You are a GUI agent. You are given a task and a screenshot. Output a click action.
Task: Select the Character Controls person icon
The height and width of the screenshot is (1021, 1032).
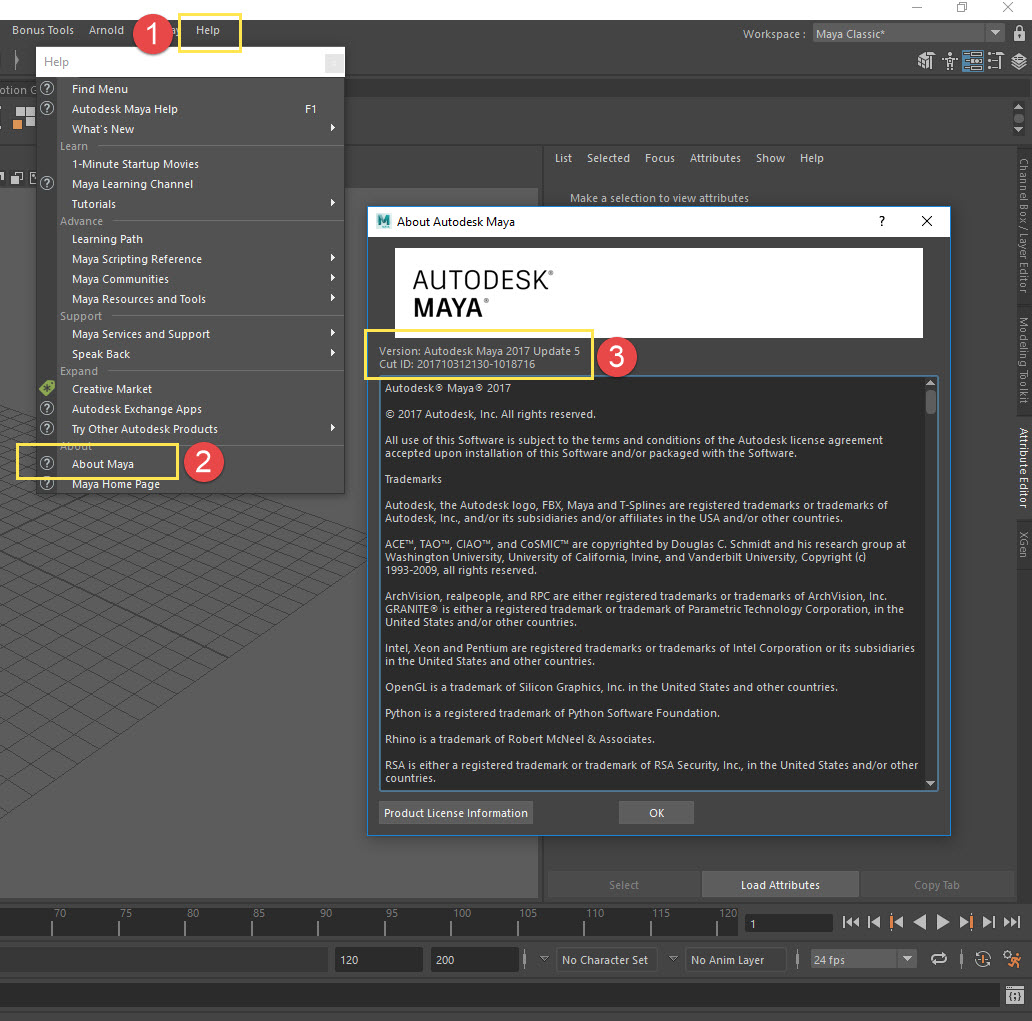point(948,61)
